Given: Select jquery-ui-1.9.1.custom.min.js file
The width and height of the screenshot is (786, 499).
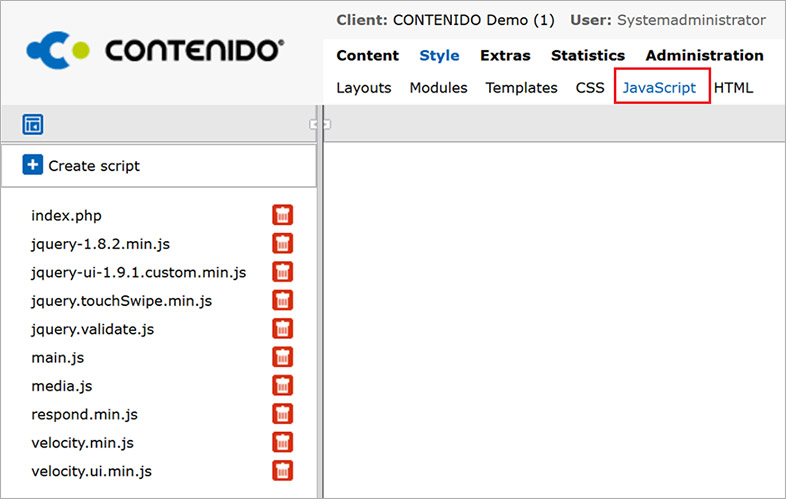Looking at the screenshot, I should [138, 272].
